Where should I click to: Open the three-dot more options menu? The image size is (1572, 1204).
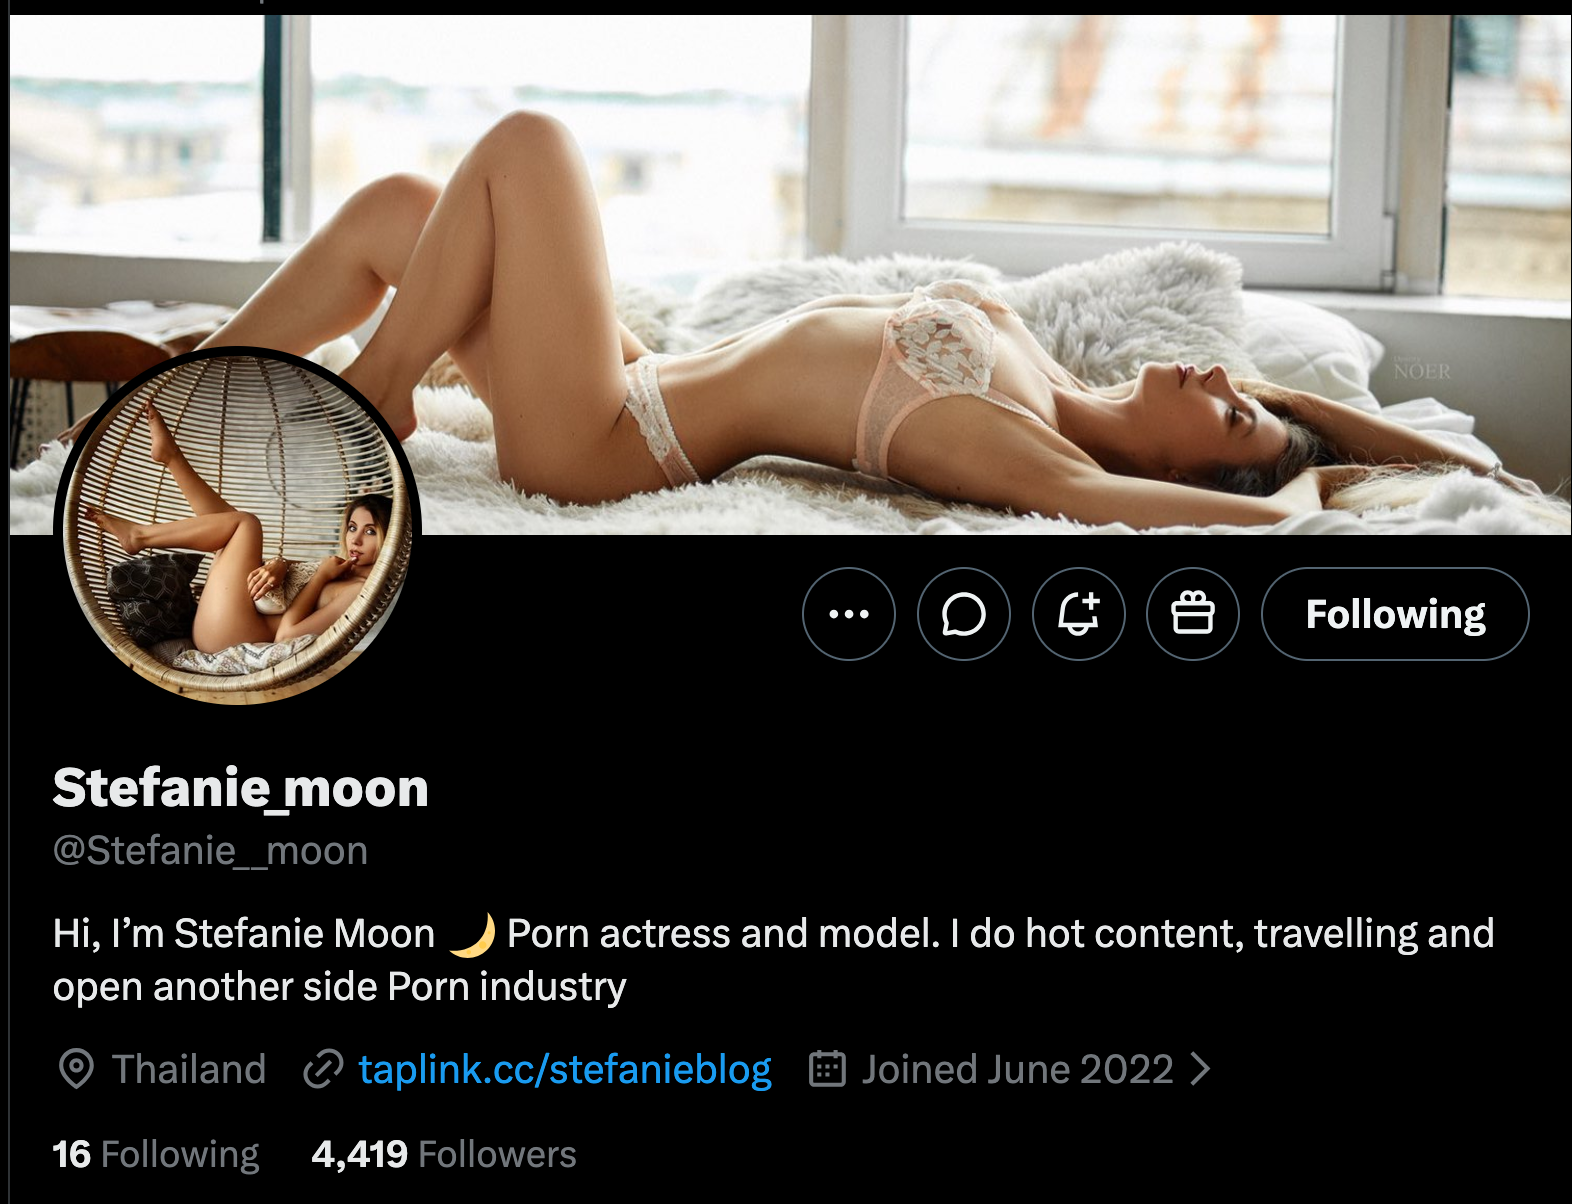click(848, 614)
